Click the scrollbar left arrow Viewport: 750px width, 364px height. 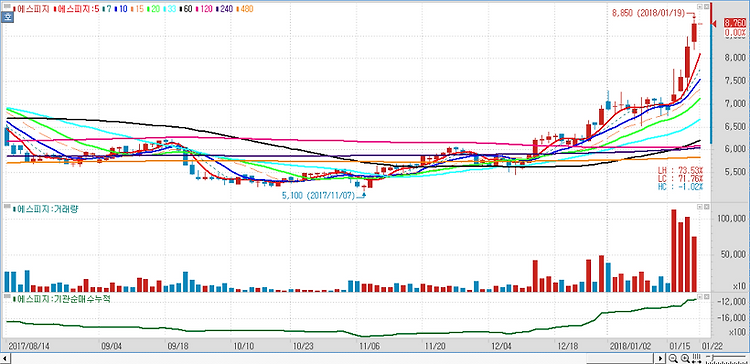tap(6, 358)
